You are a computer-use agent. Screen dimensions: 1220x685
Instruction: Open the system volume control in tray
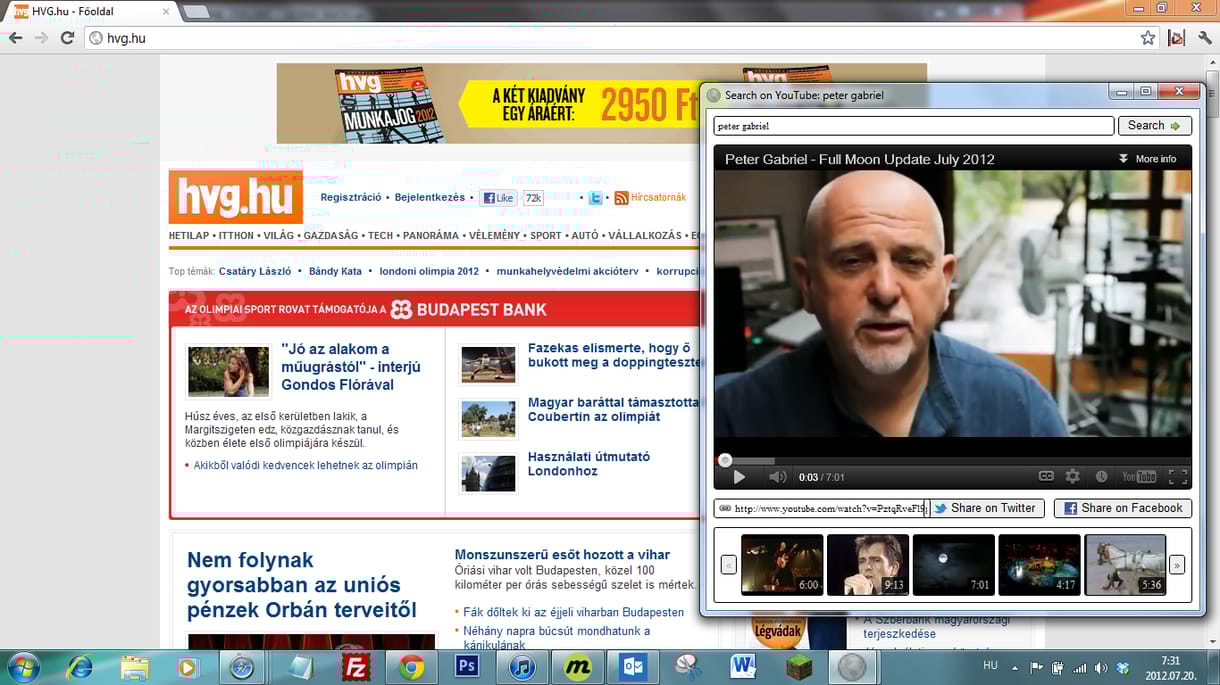pyautogui.click(x=1101, y=667)
